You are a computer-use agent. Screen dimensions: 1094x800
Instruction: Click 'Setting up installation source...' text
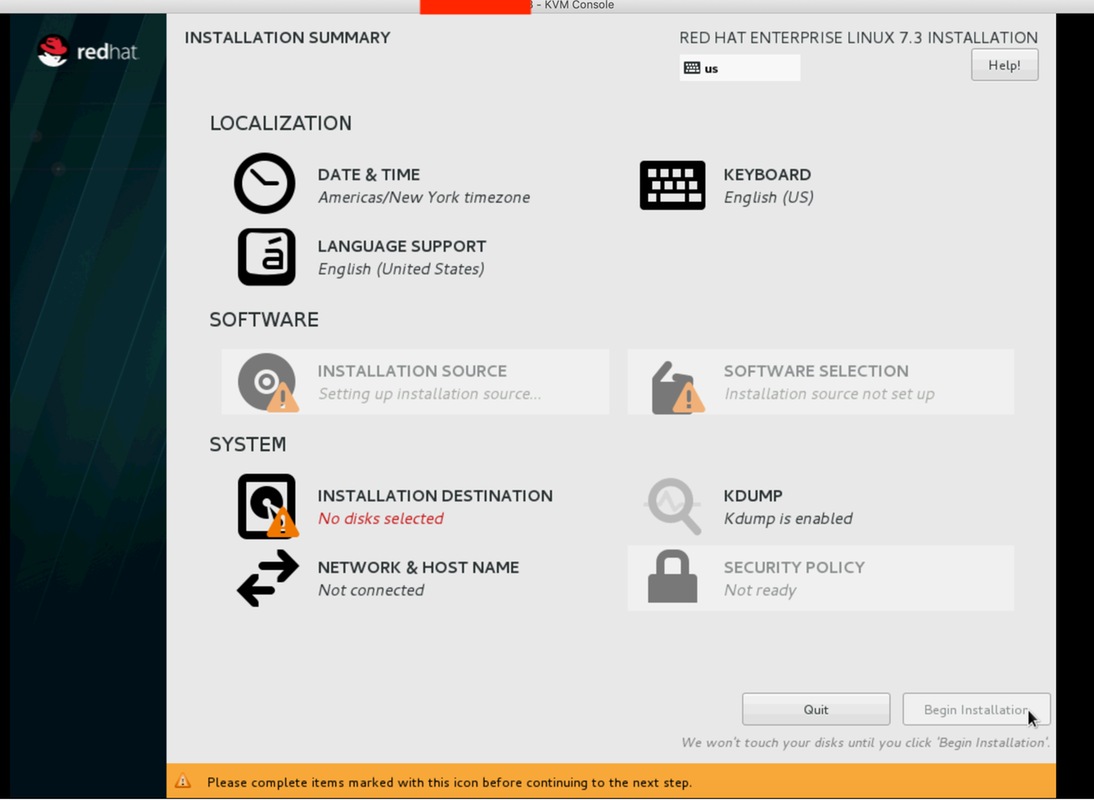tap(429, 394)
